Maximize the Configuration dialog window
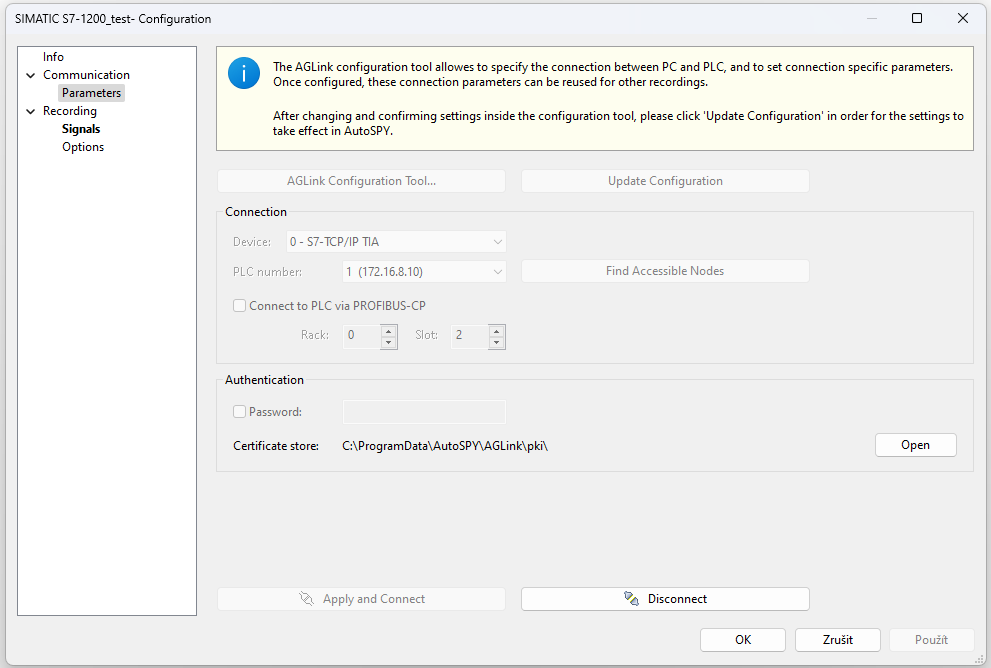The image size is (991, 668). point(917,18)
